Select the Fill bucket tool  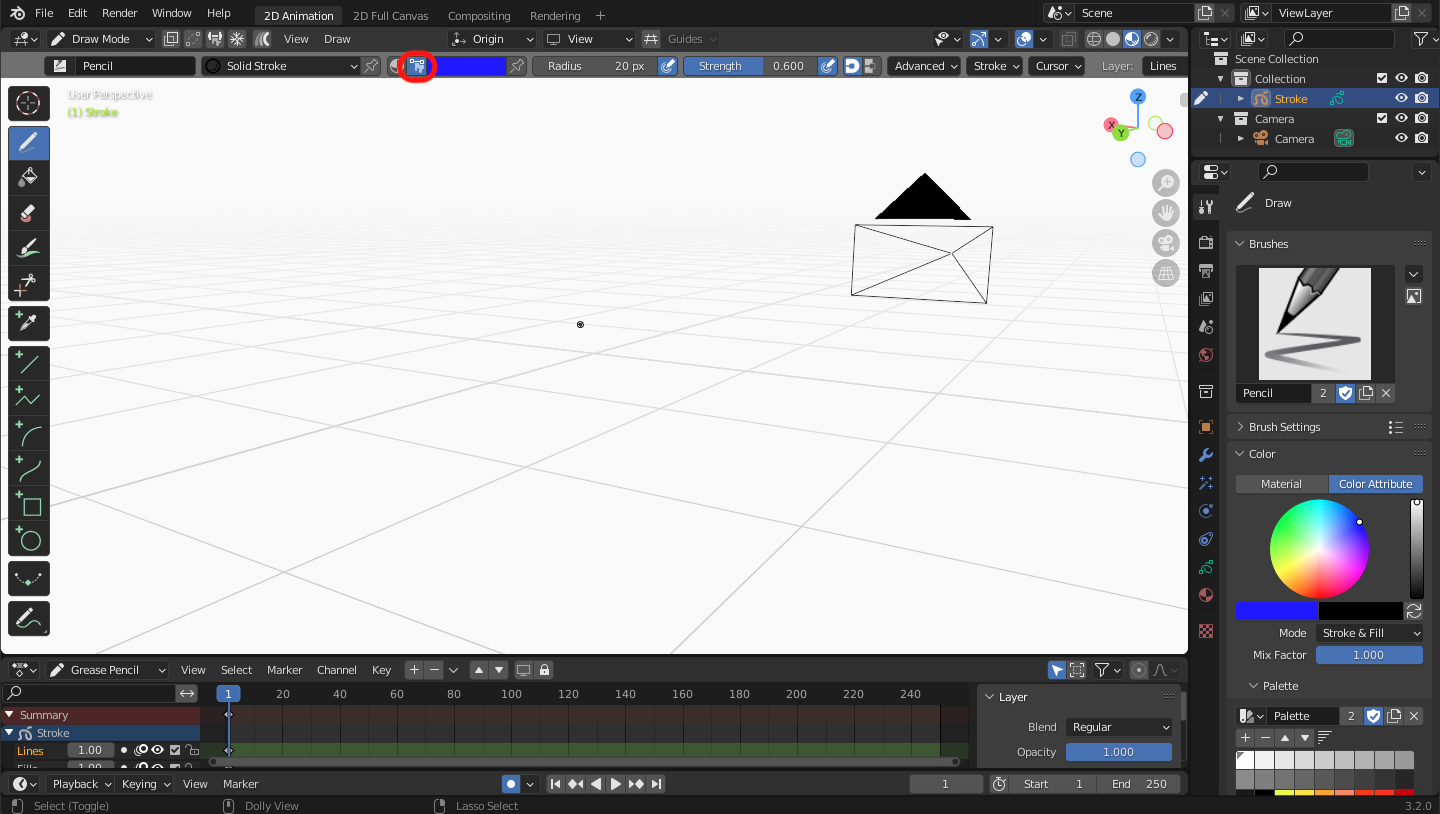coord(29,178)
